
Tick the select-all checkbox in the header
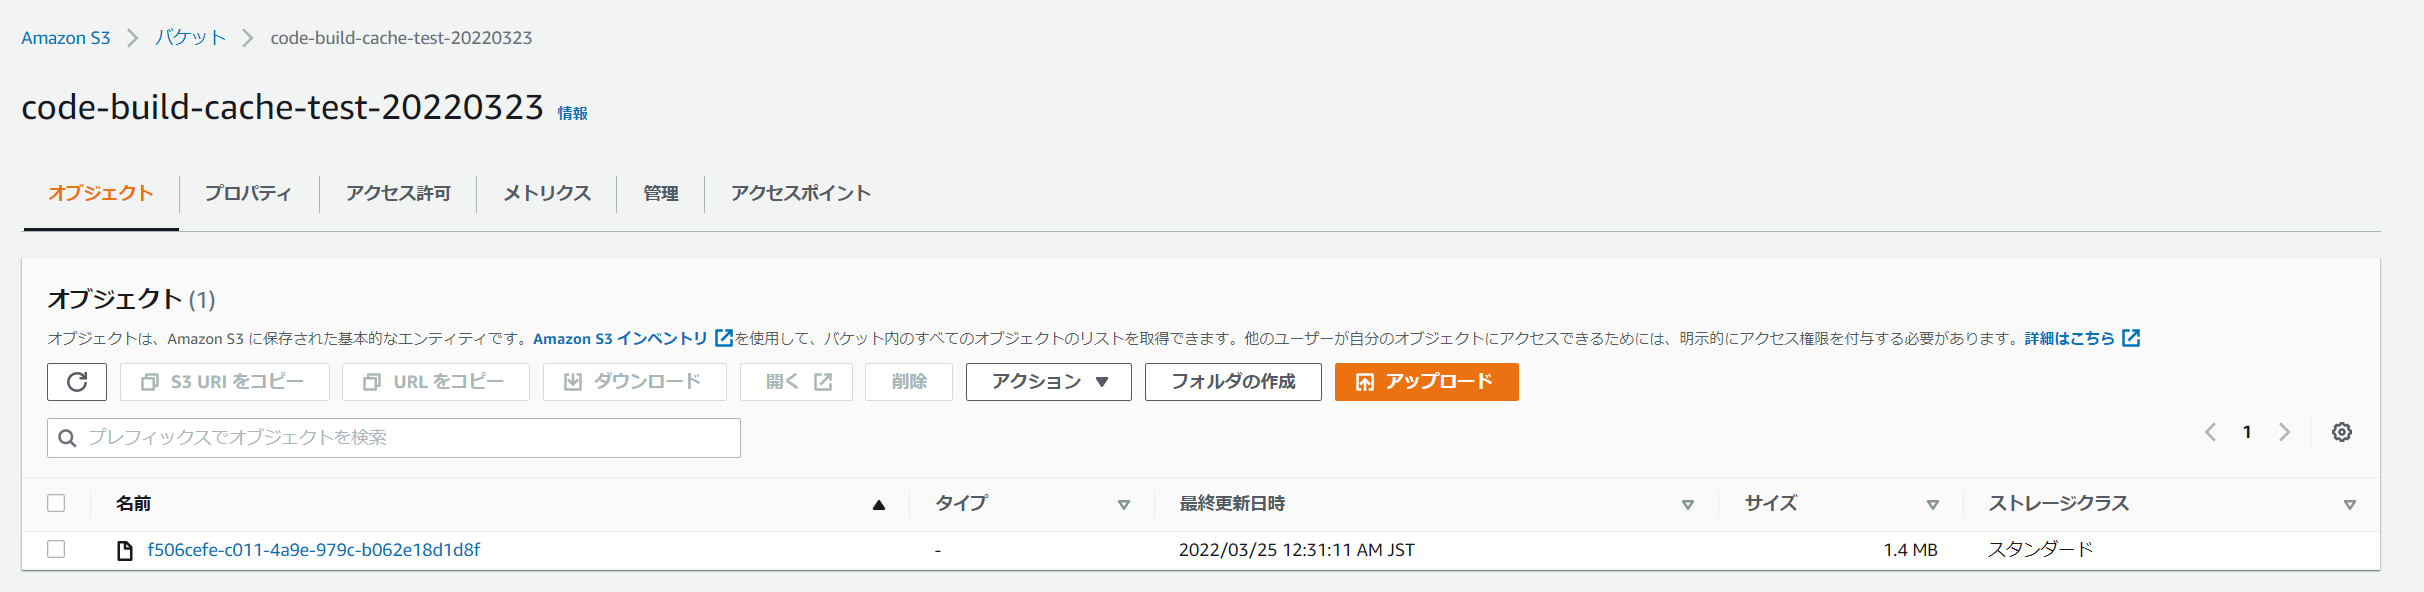coord(56,503)
